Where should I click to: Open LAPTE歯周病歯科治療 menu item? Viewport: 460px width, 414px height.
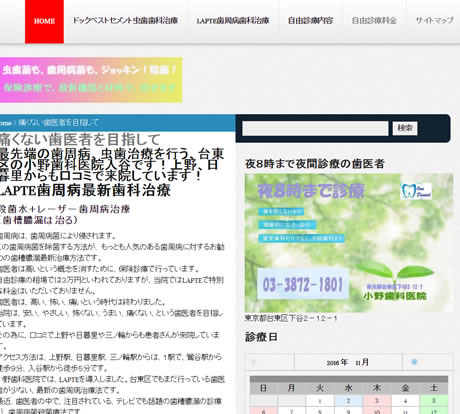[x=233, y=21]
